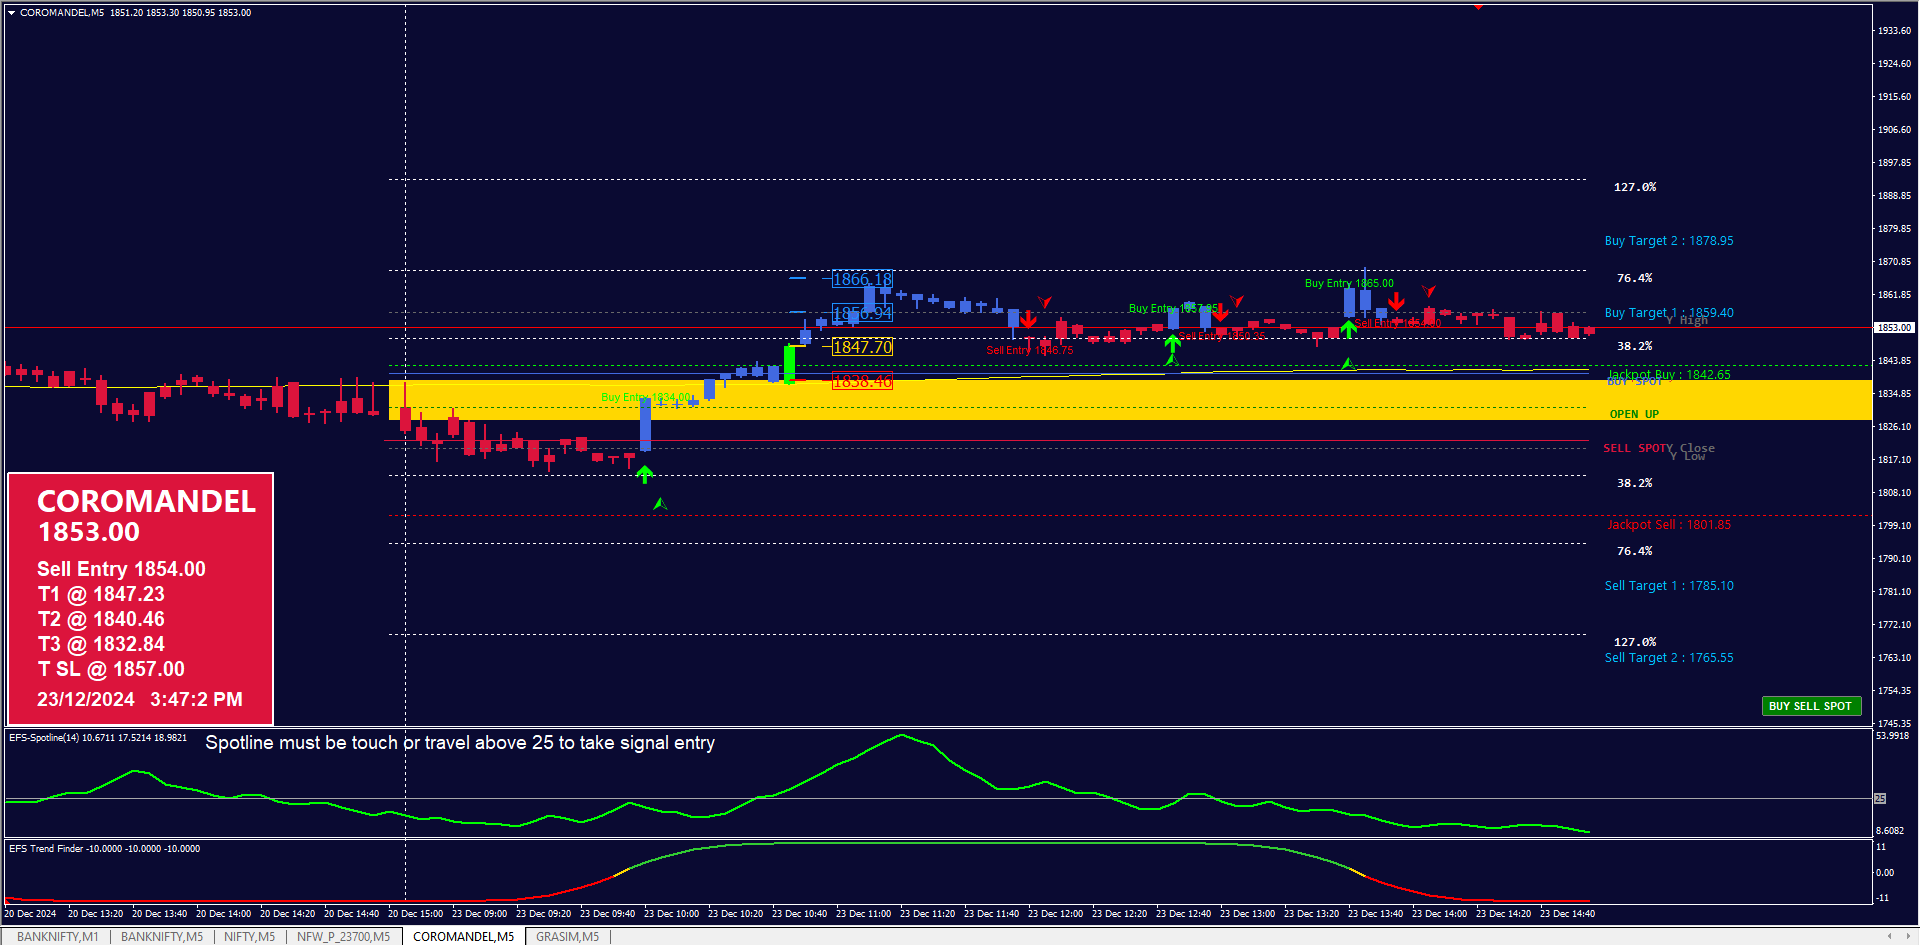The height and width of the screenshot is (945, 1920).
Task: Select the green buy arrow beside Sell Entry 1854.00
Action: tap(1348, 329)
